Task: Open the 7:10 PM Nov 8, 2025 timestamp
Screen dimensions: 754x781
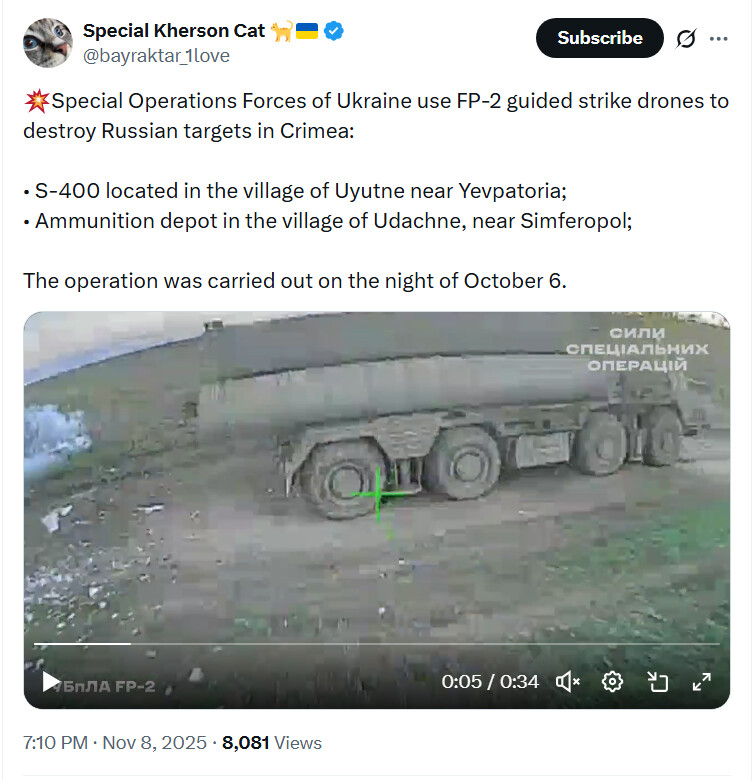Action: pyautogui.click(x=114, y=743)
